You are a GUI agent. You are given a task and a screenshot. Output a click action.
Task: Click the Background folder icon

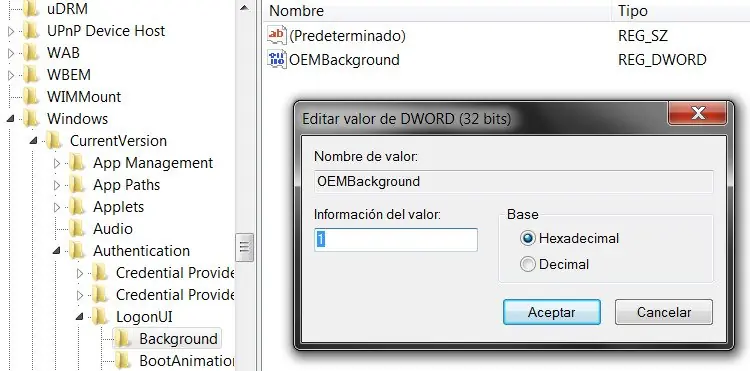tap(123, 338)
